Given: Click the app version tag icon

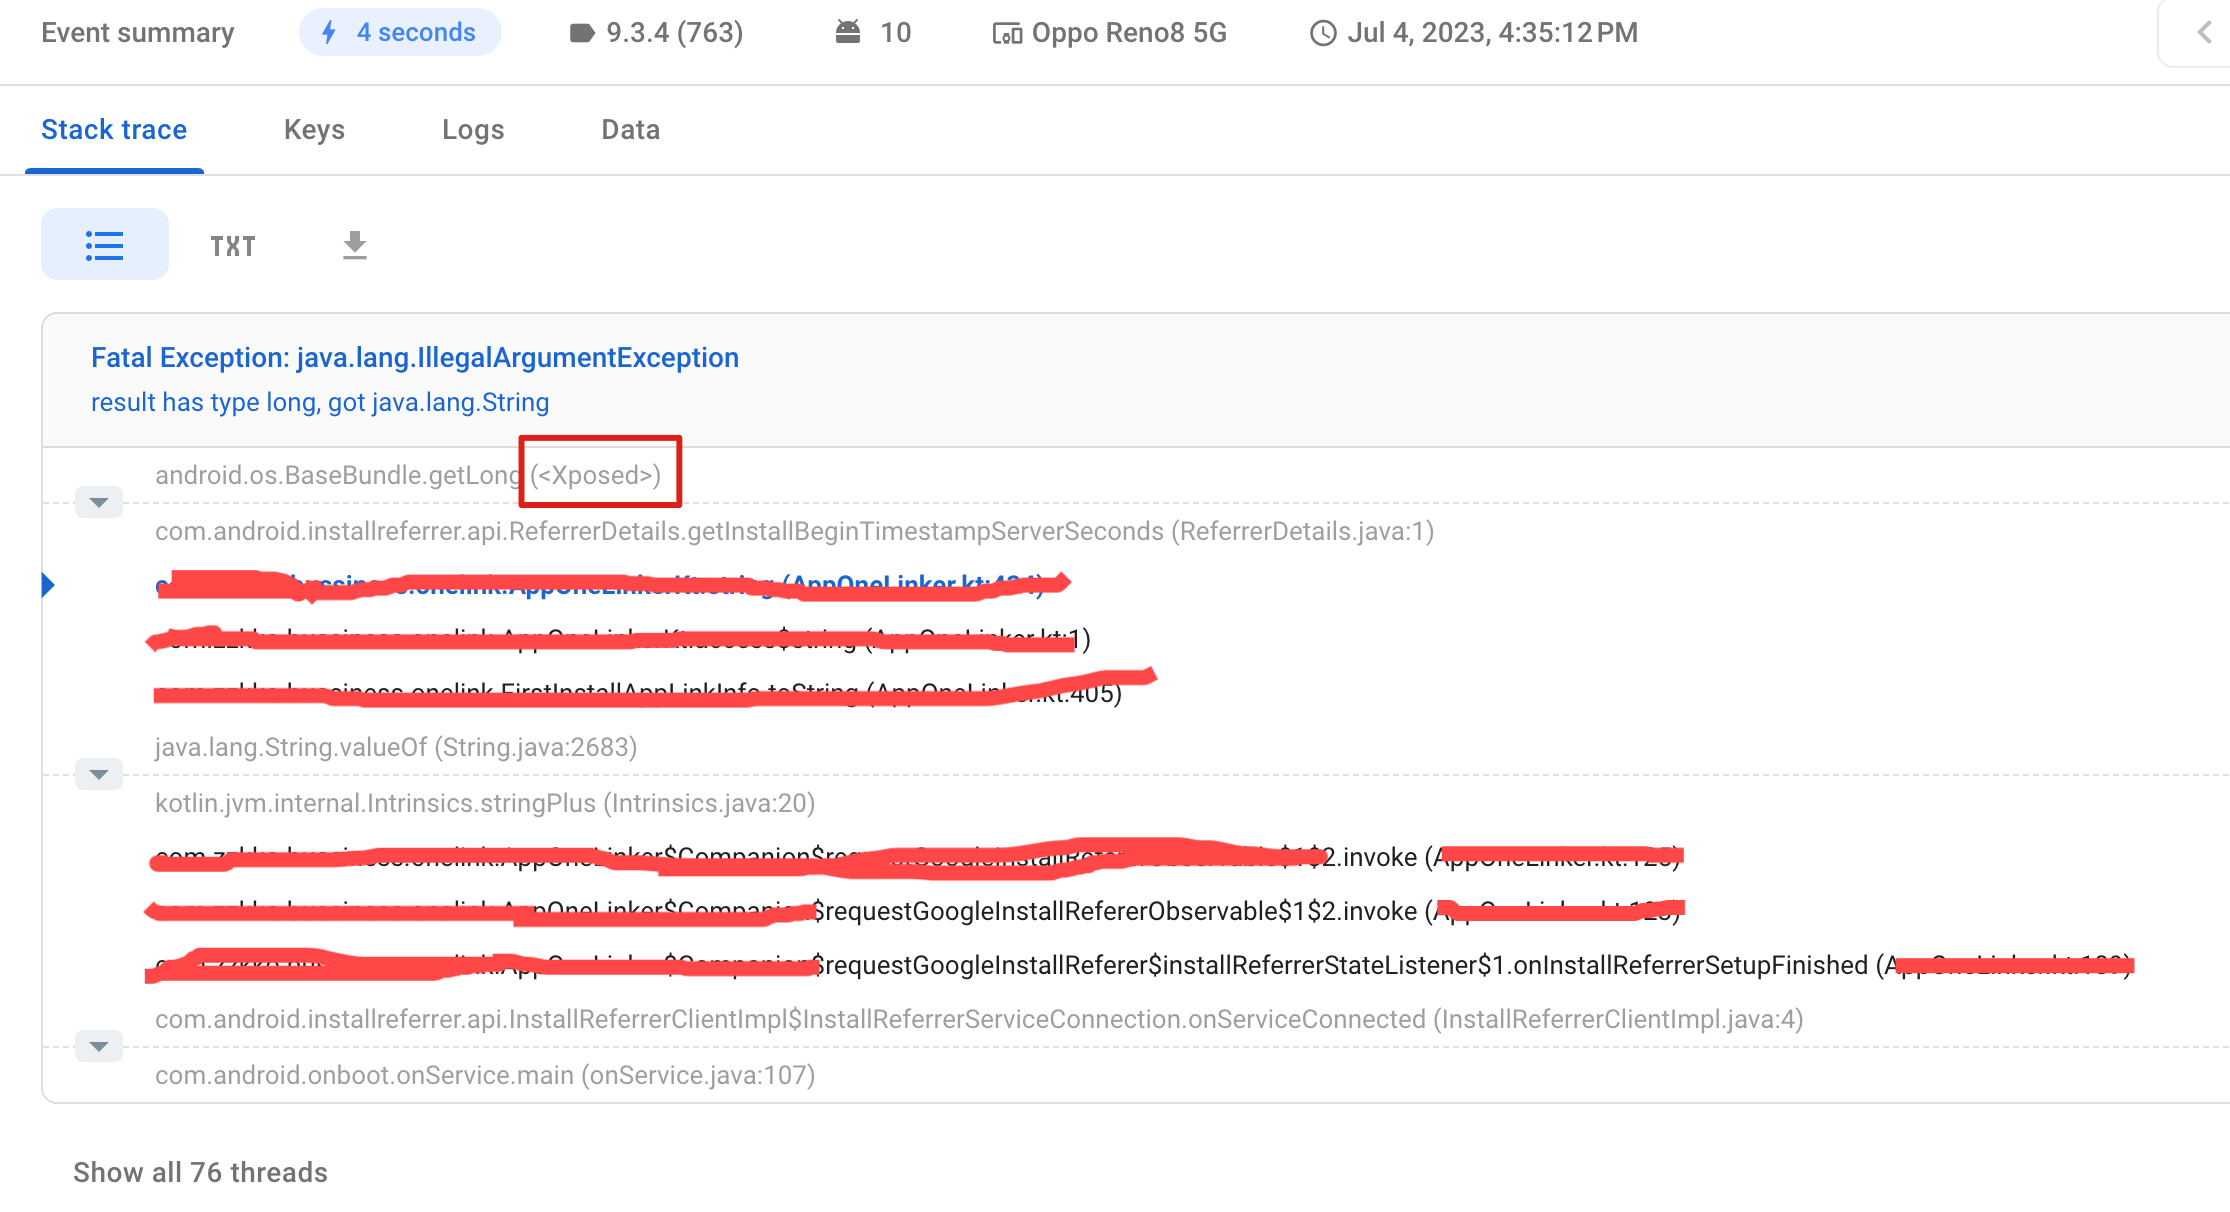Looking at the screenshot, I should (582, 33).
